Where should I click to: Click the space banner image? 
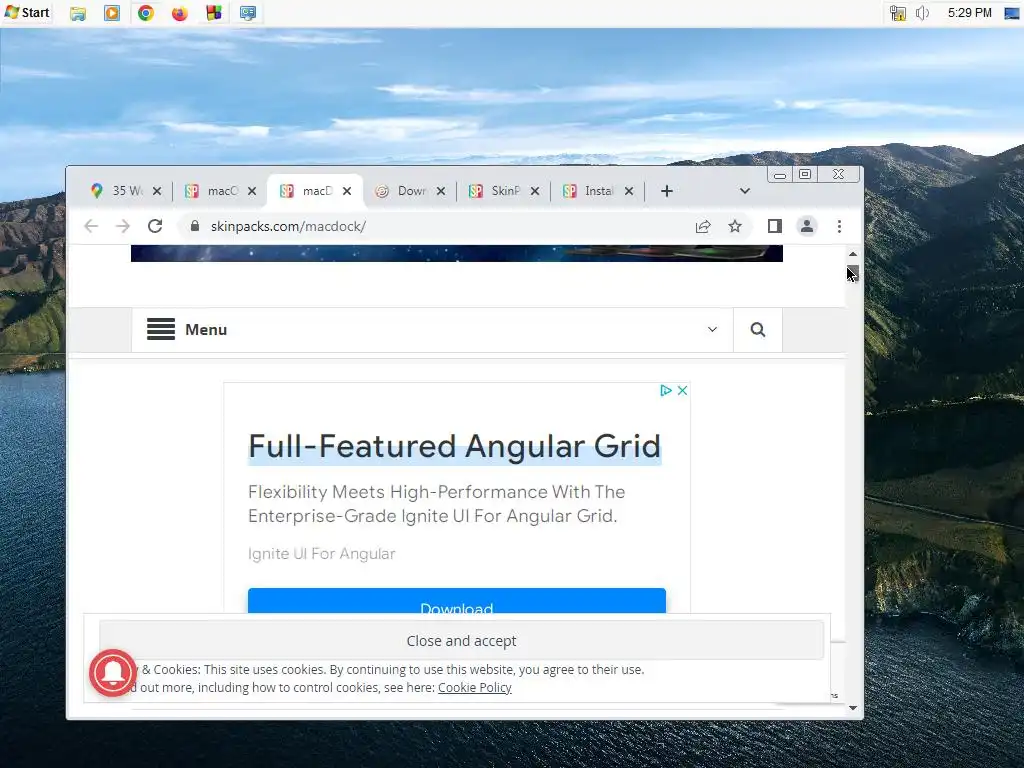(456, 253)
